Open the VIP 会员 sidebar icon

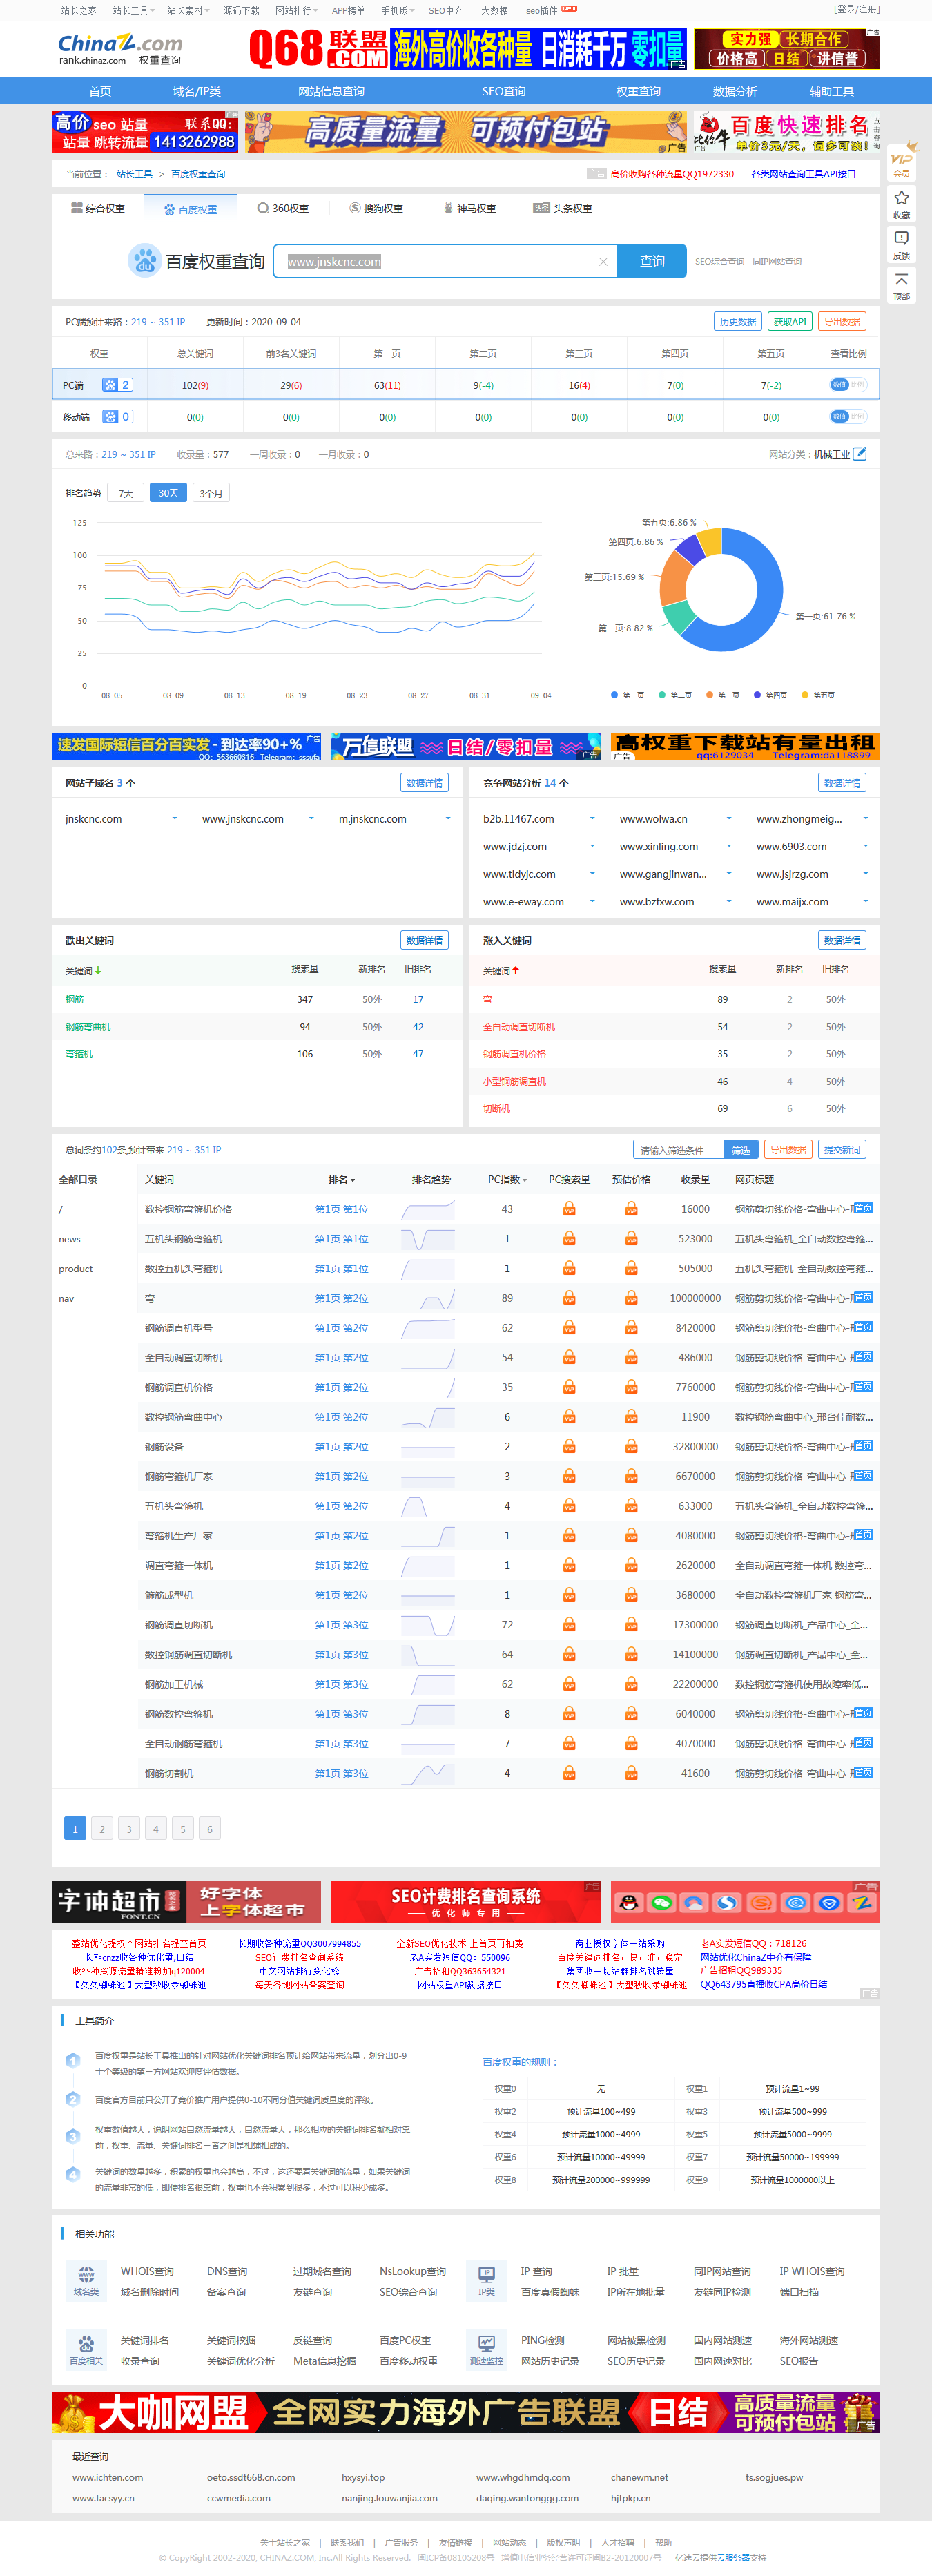(x=901, y=164)
